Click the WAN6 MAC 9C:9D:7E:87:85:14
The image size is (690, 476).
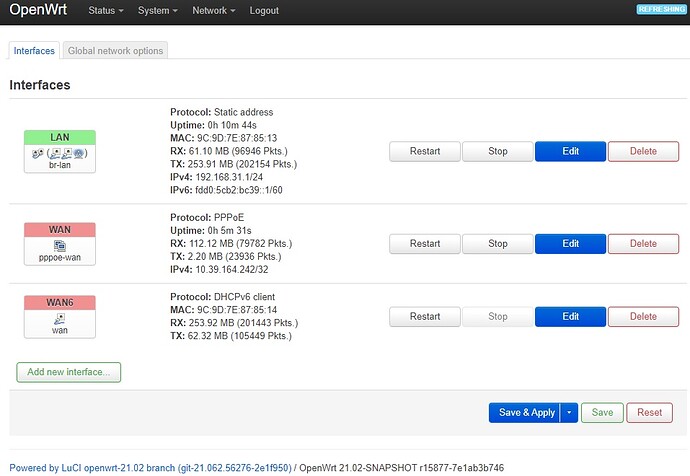[237, 310]
